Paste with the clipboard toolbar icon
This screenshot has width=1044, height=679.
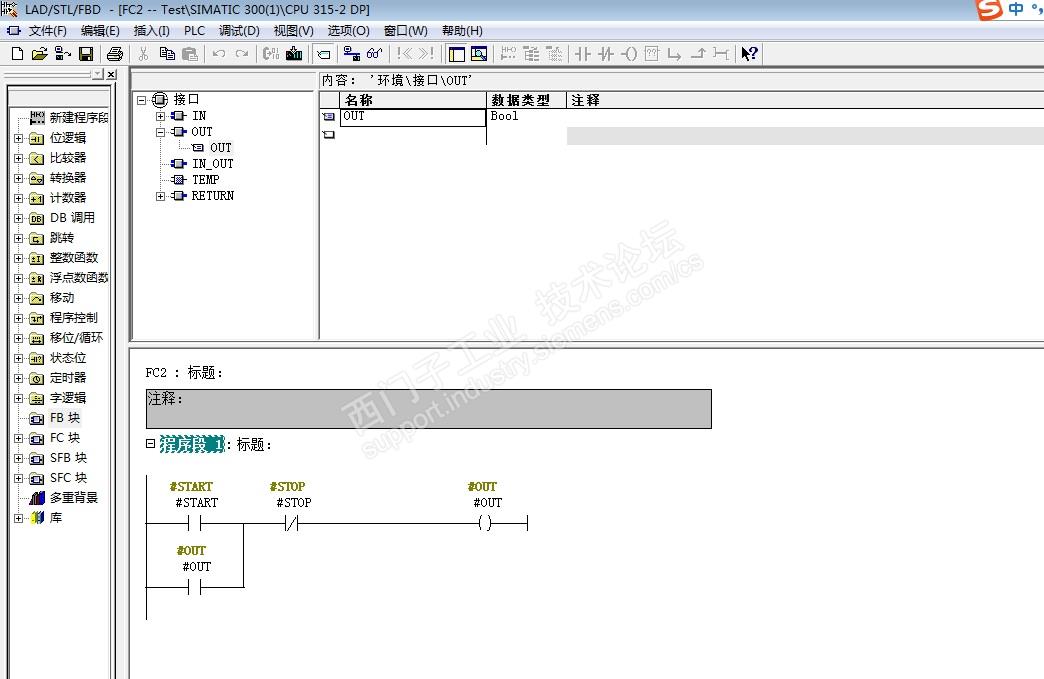pos(190,54)
